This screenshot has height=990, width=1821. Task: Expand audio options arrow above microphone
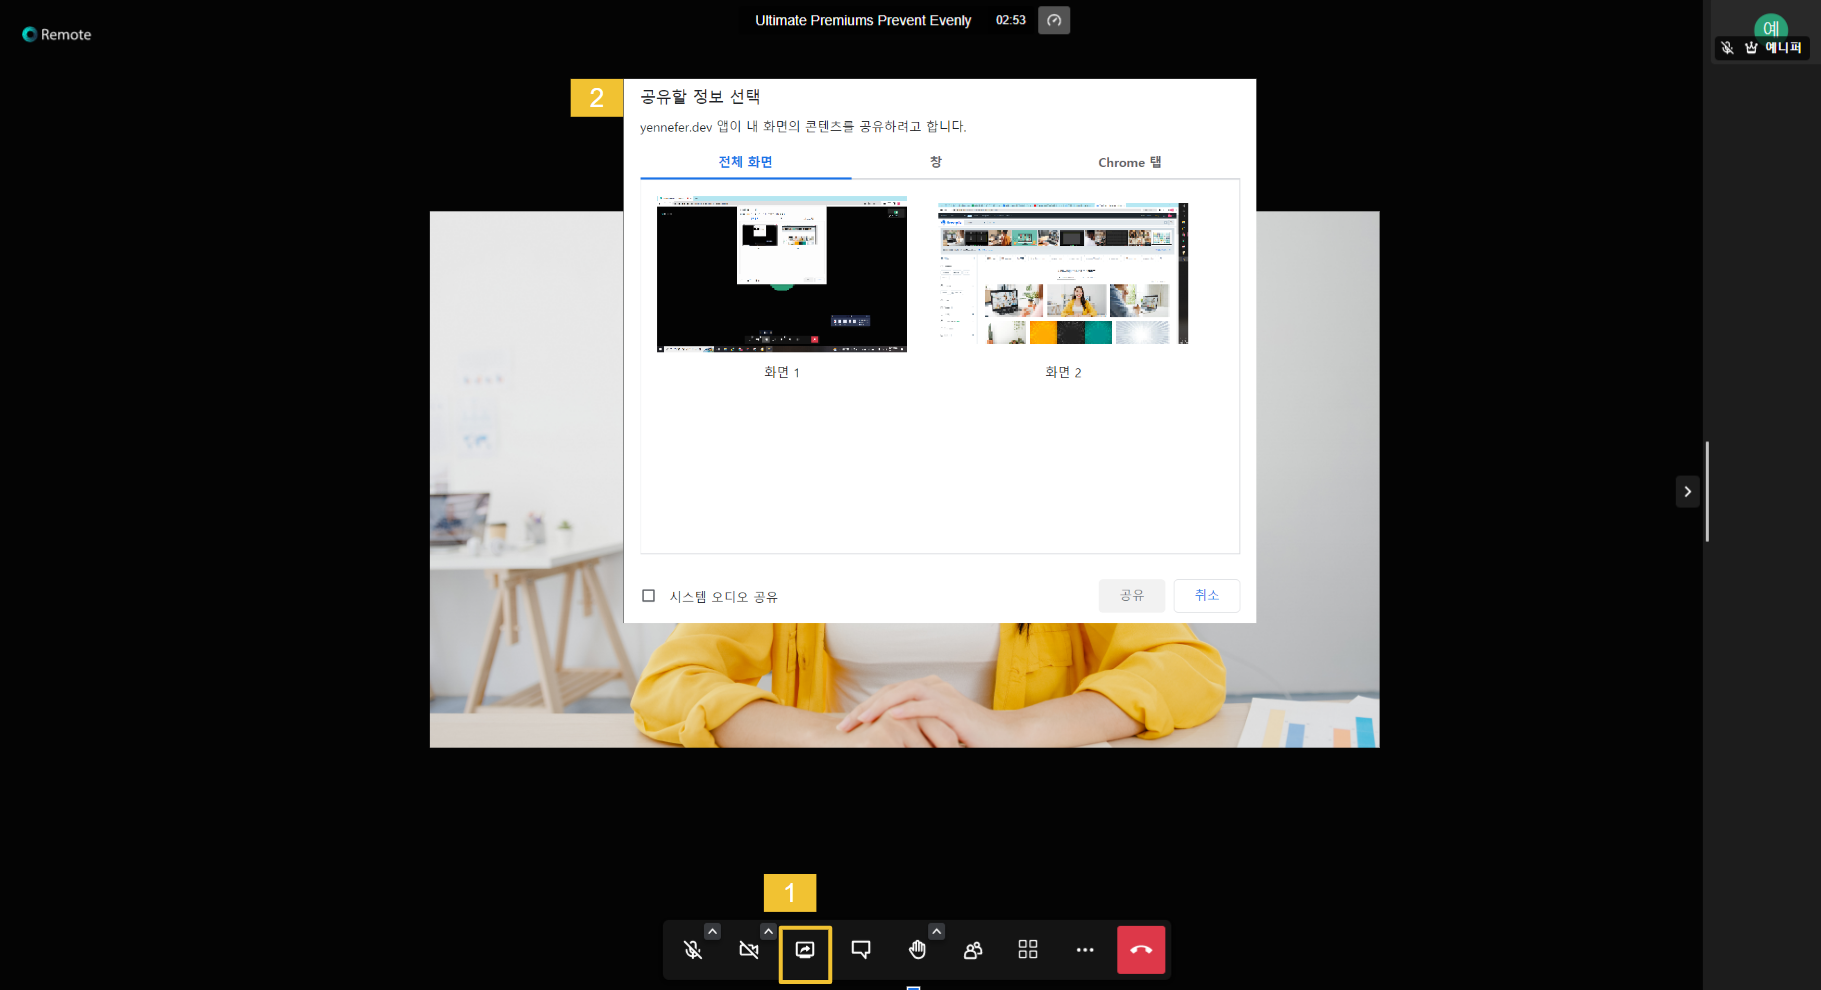[x=712, y=931]
